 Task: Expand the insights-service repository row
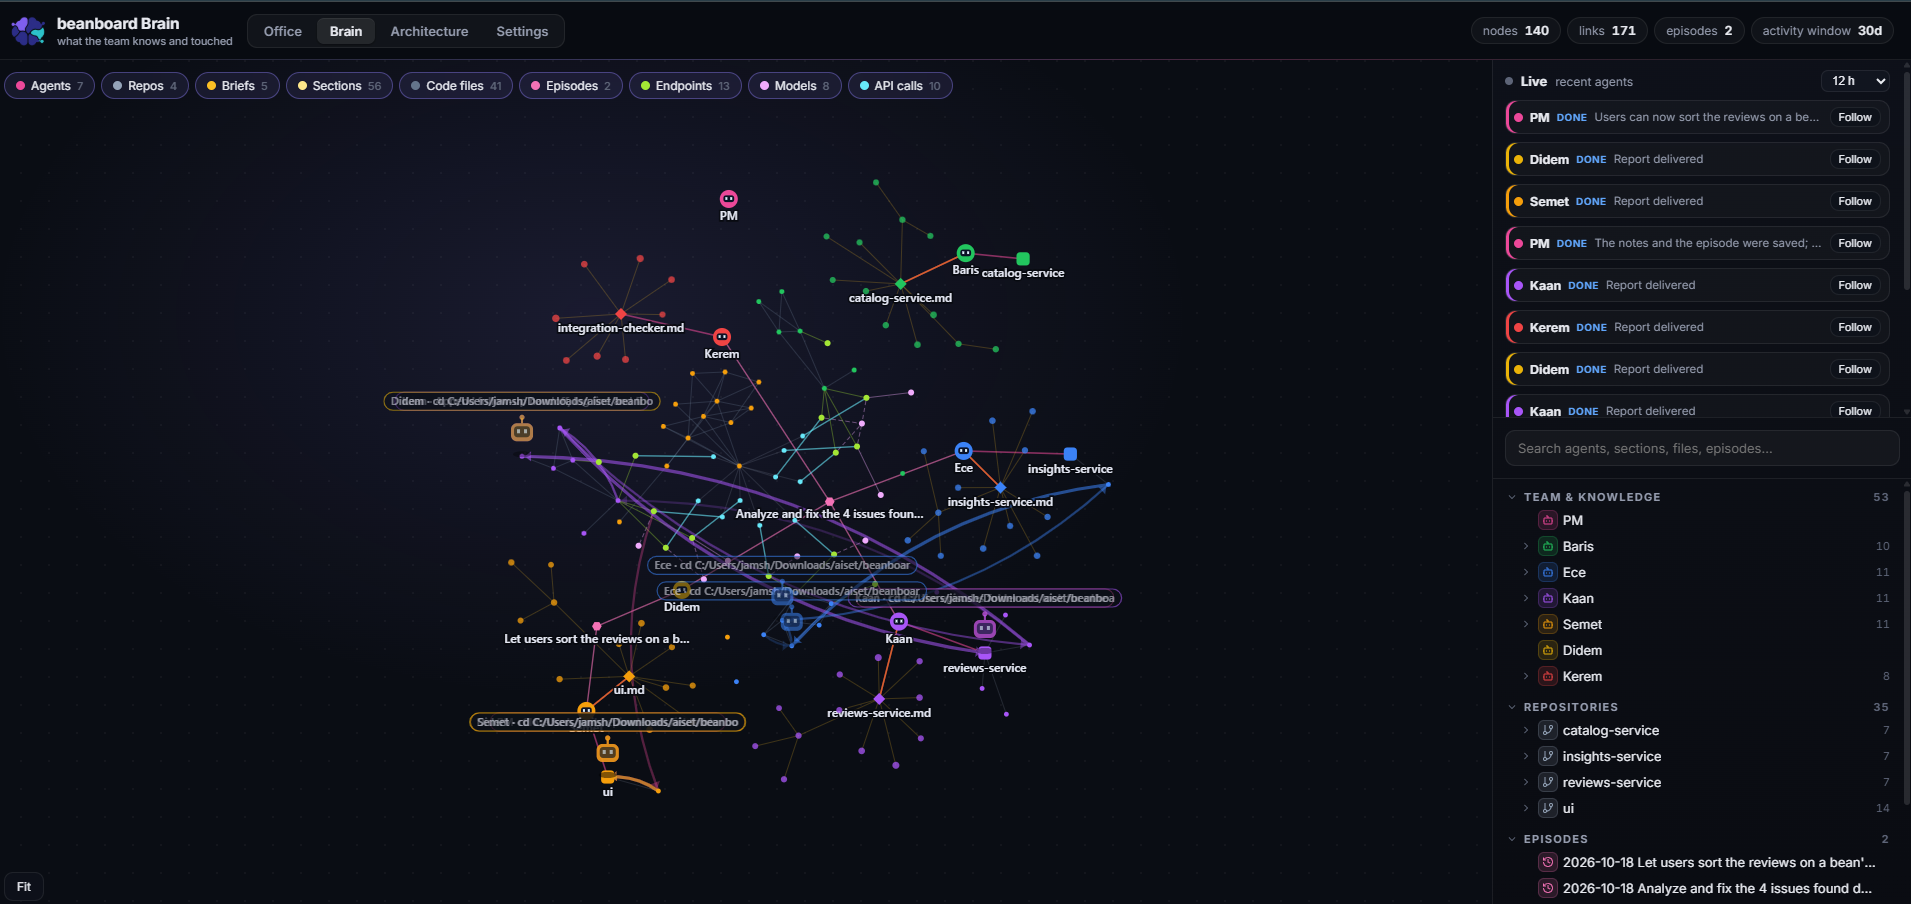[x=1526, y=756]
